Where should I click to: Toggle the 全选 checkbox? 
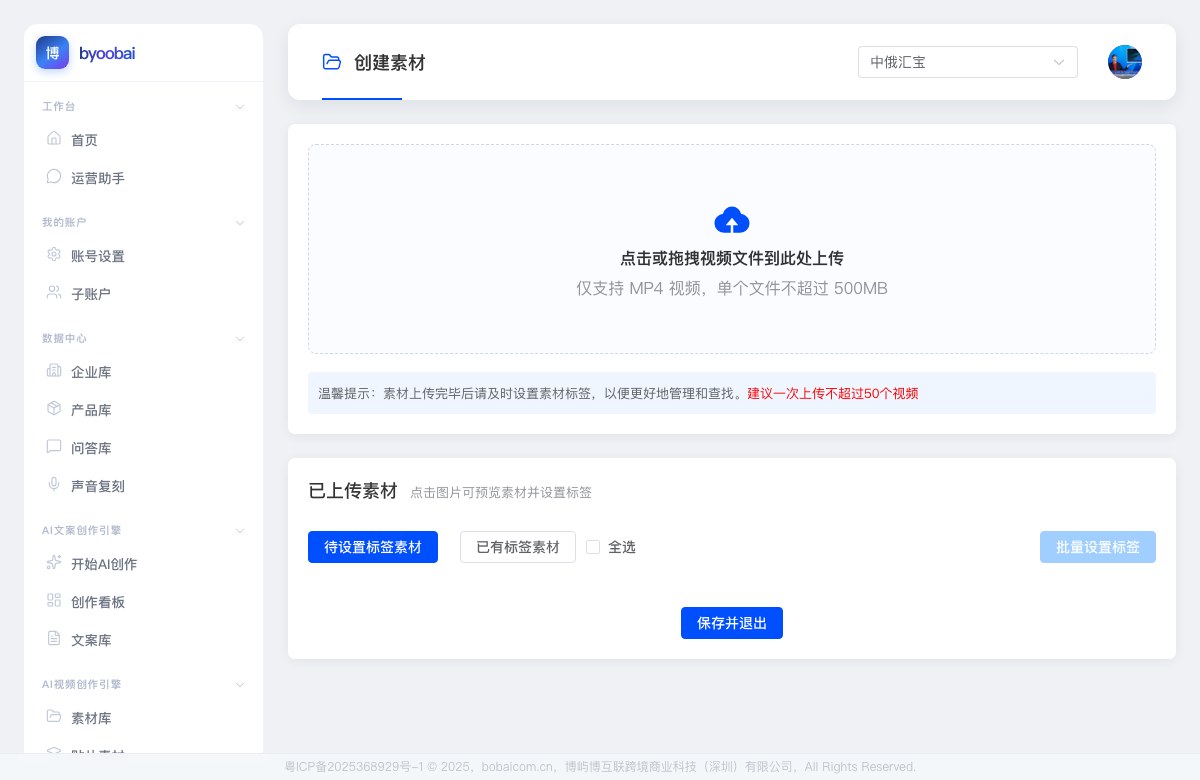click(x=593, y=547)
